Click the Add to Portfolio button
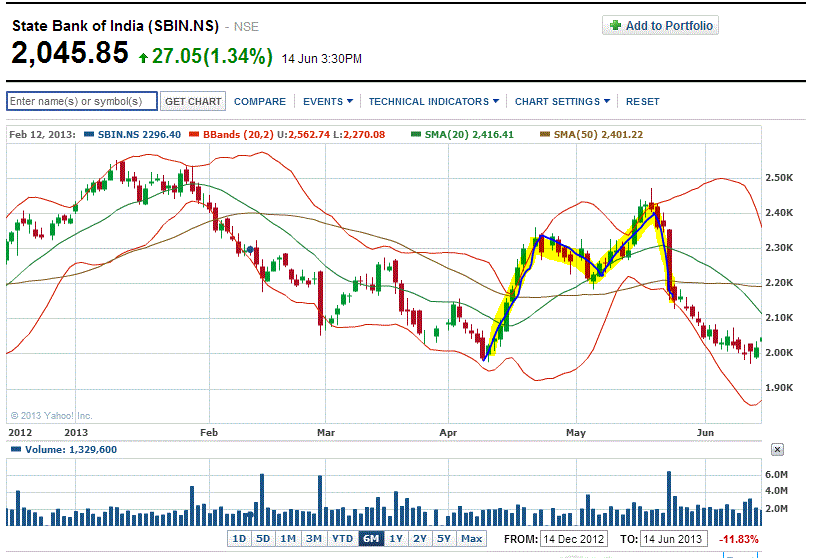815x558 pixels. pos(660,25)
